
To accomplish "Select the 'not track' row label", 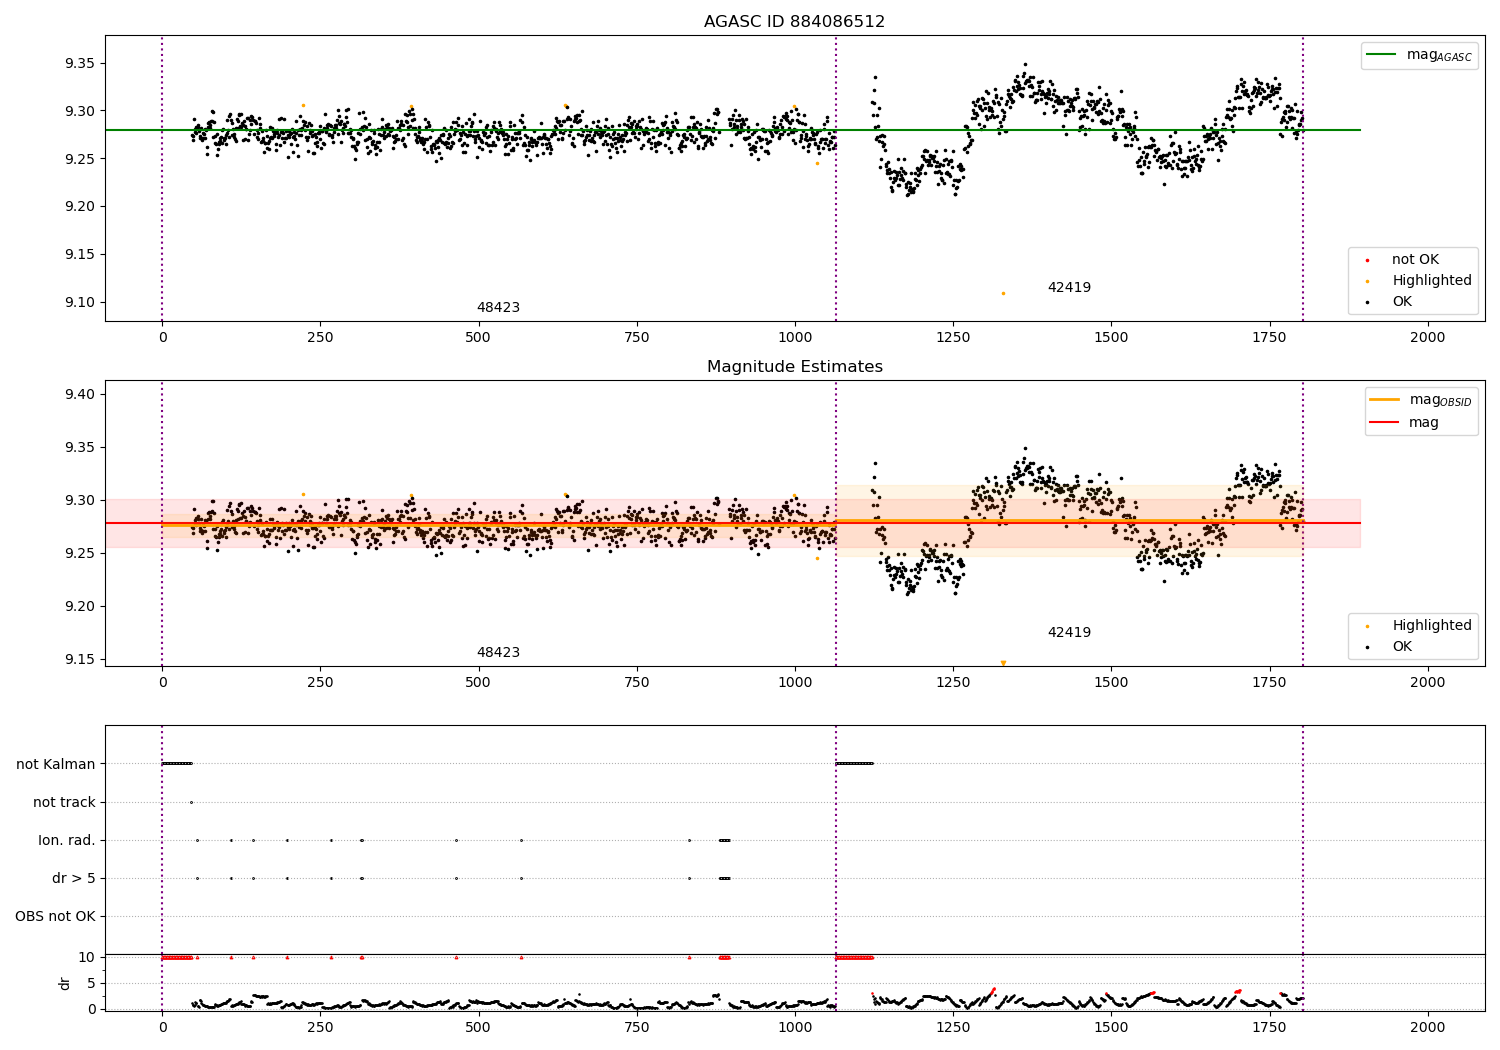I will point(64,803).
